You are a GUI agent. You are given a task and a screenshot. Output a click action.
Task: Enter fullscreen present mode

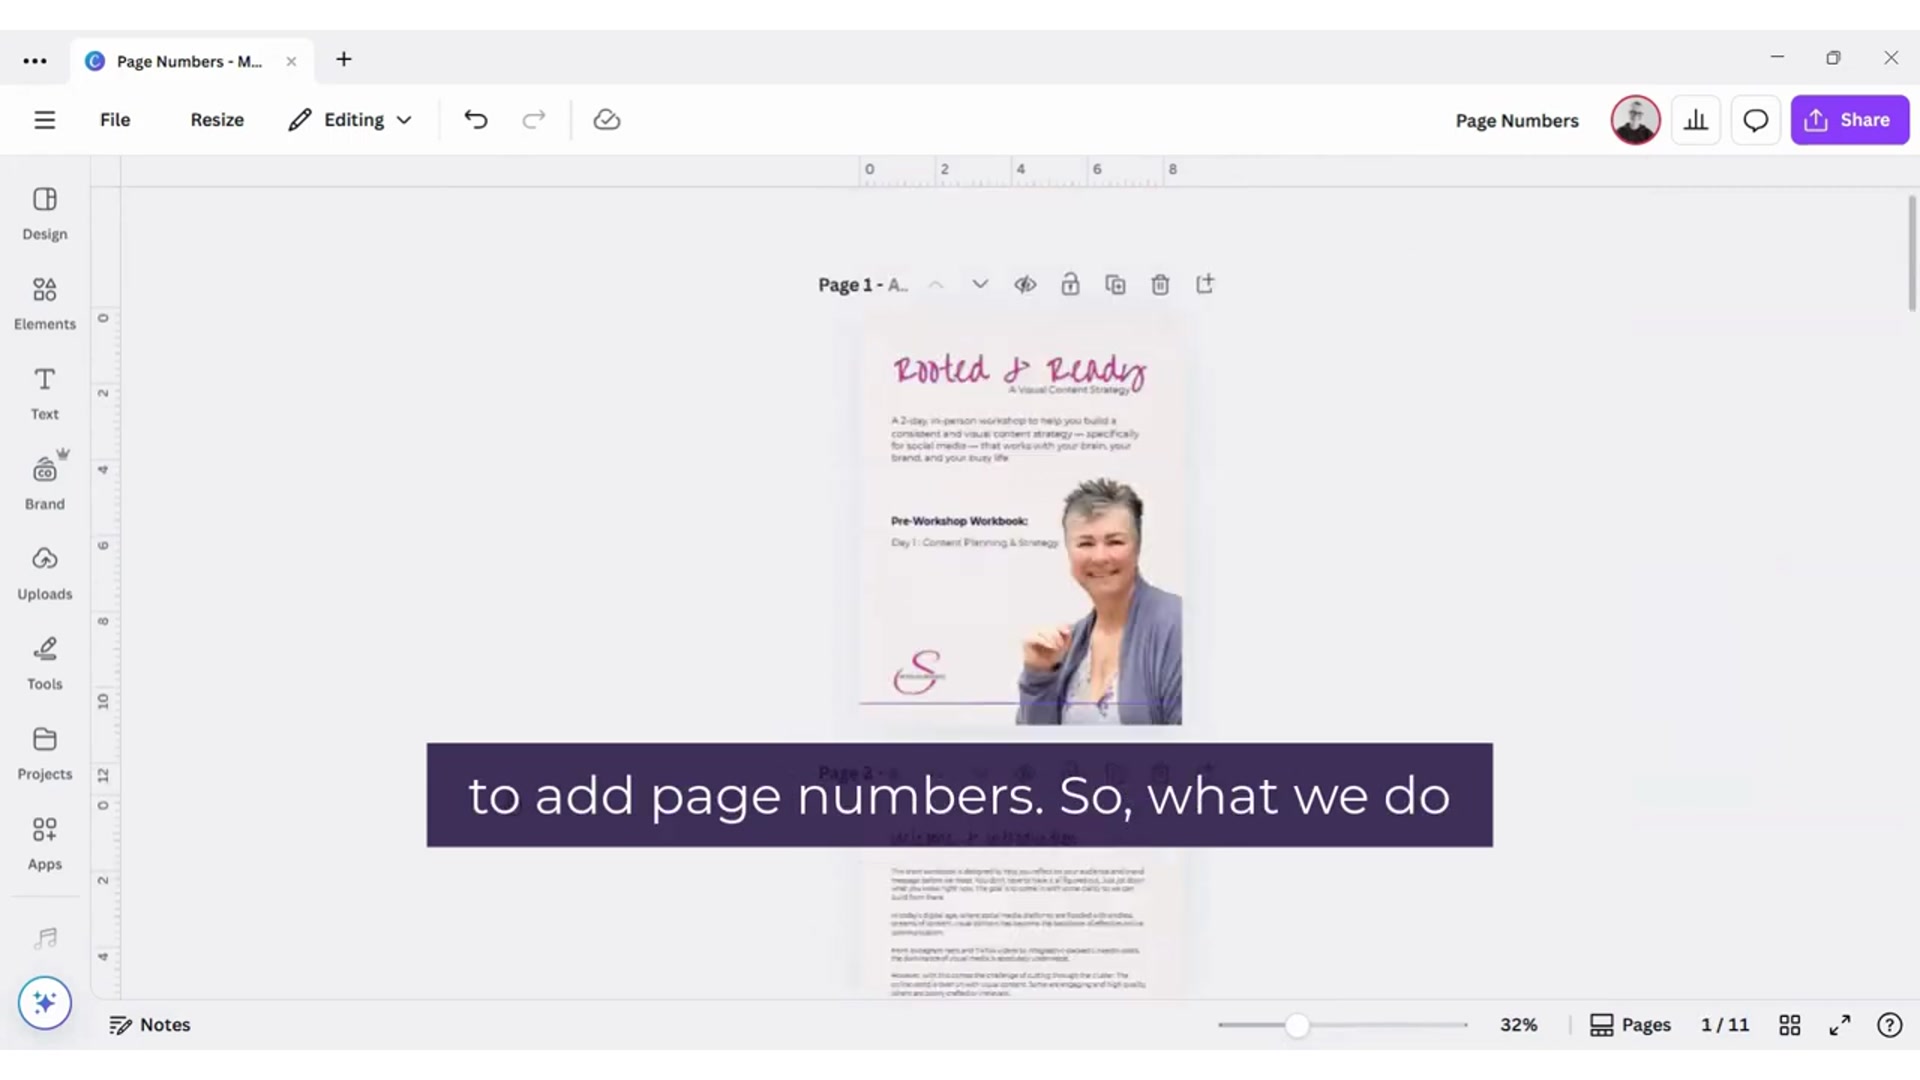(1840, 1025)
